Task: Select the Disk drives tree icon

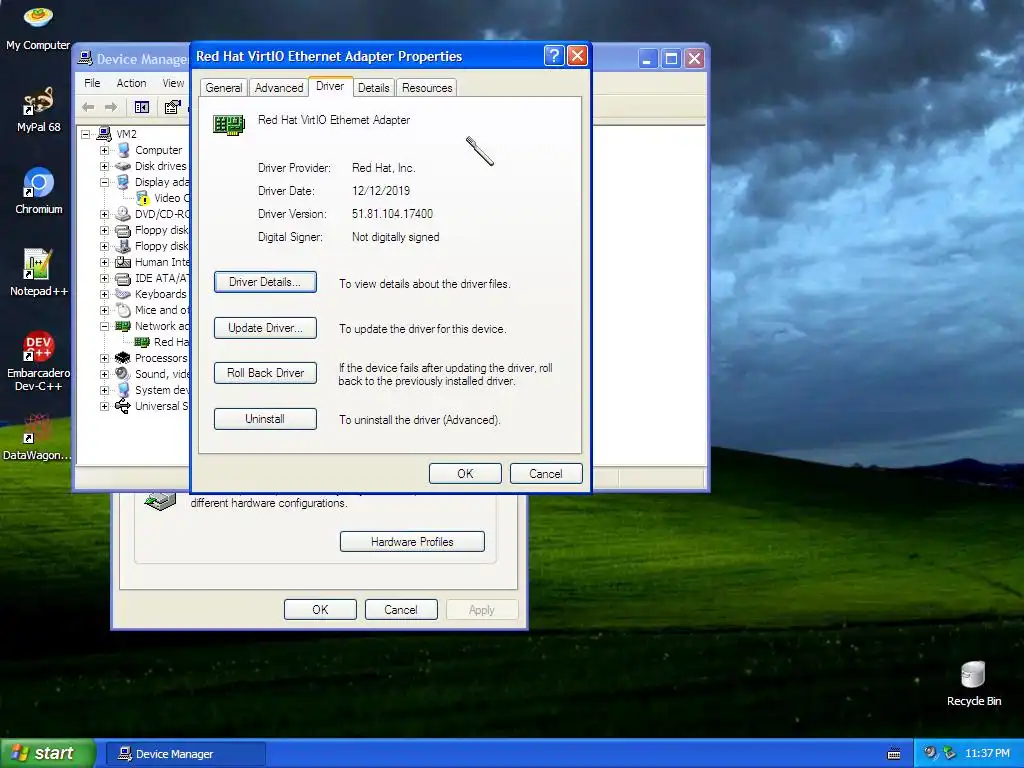Action: (123, 166)
